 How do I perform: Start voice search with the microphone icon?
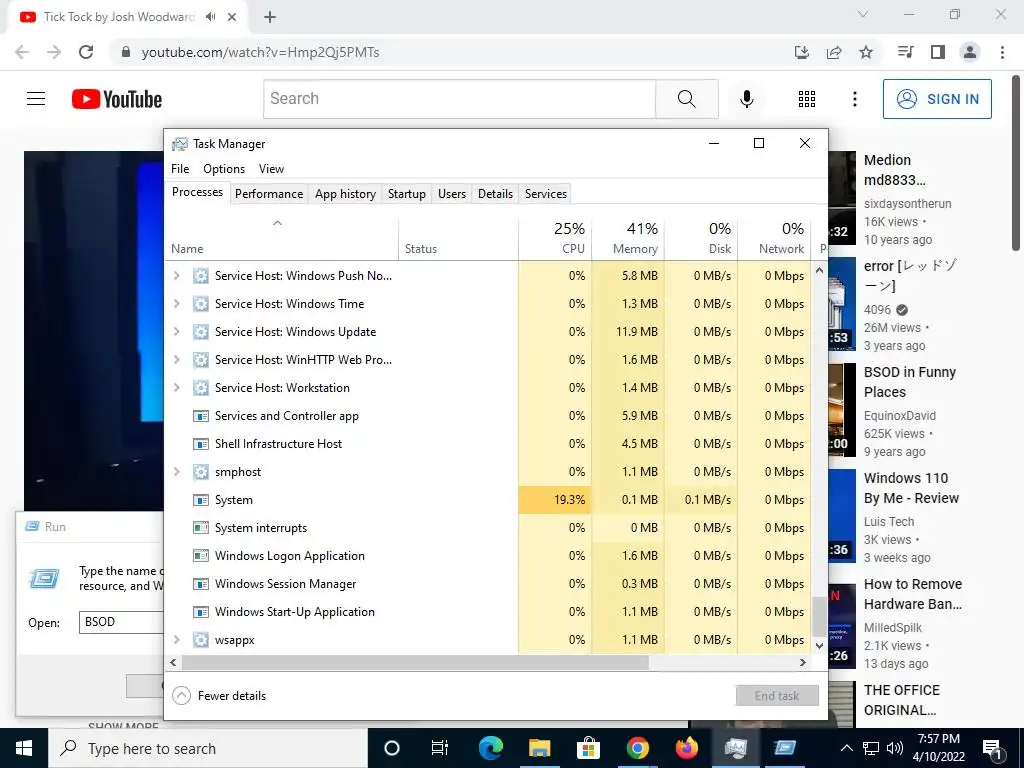(746, 99)
